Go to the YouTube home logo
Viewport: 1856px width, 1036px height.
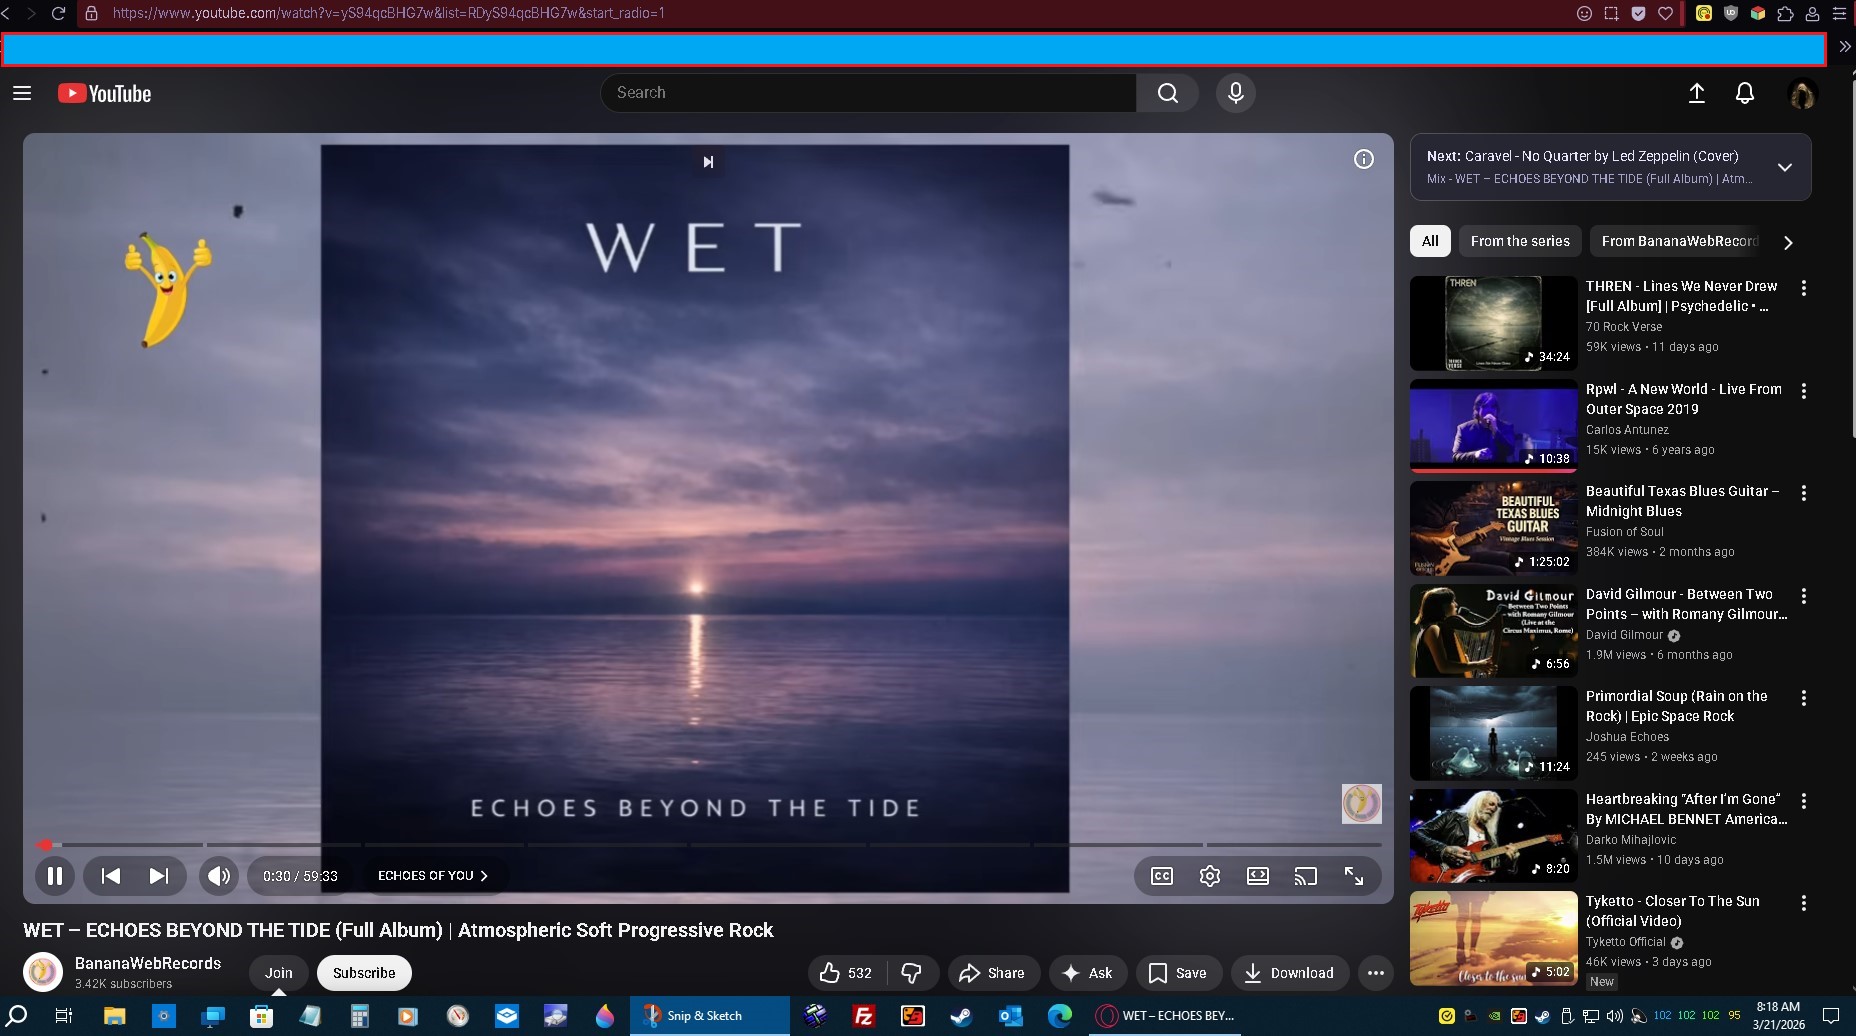104,93
